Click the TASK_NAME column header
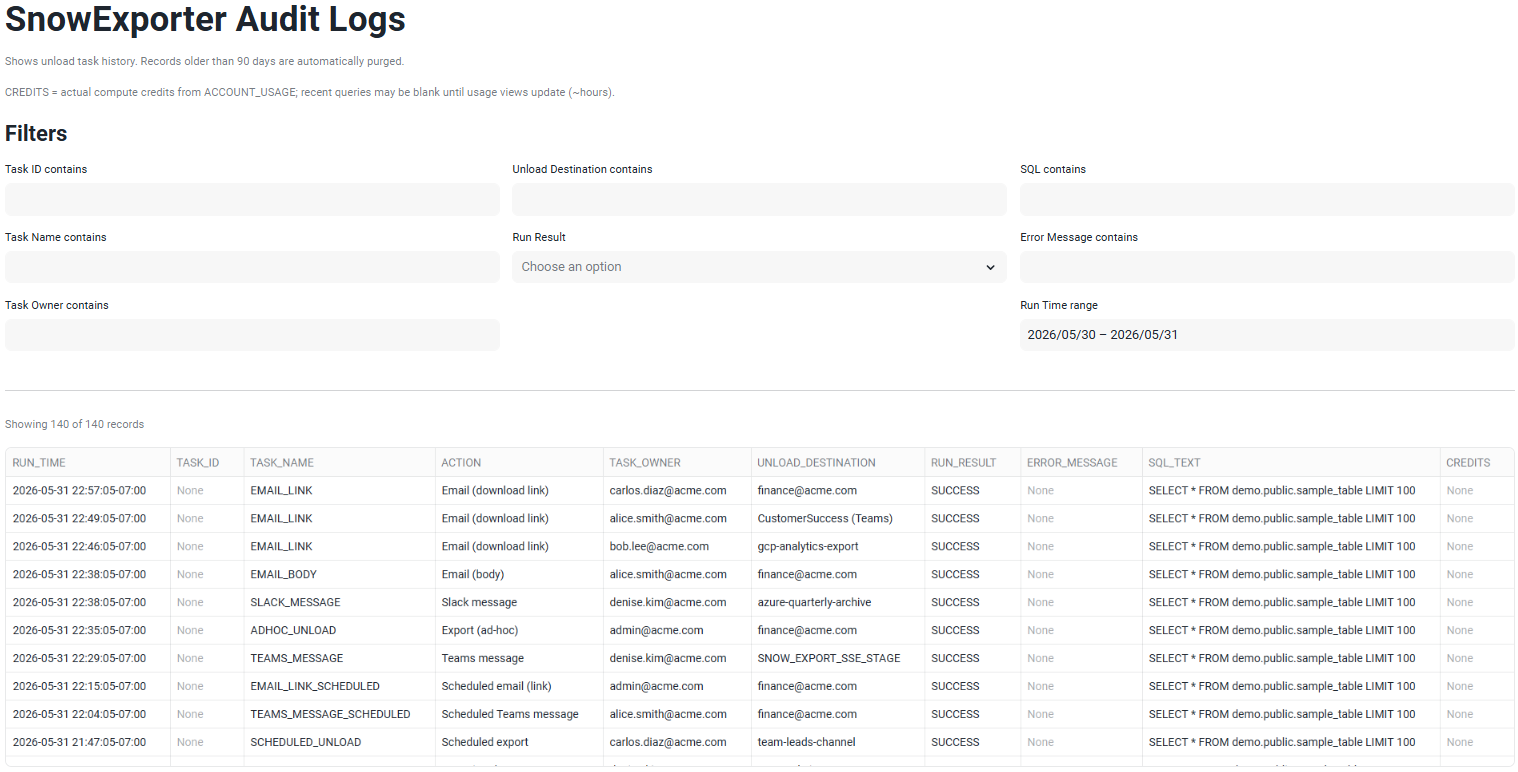The image size is (1518, 772). pos(340,463)
